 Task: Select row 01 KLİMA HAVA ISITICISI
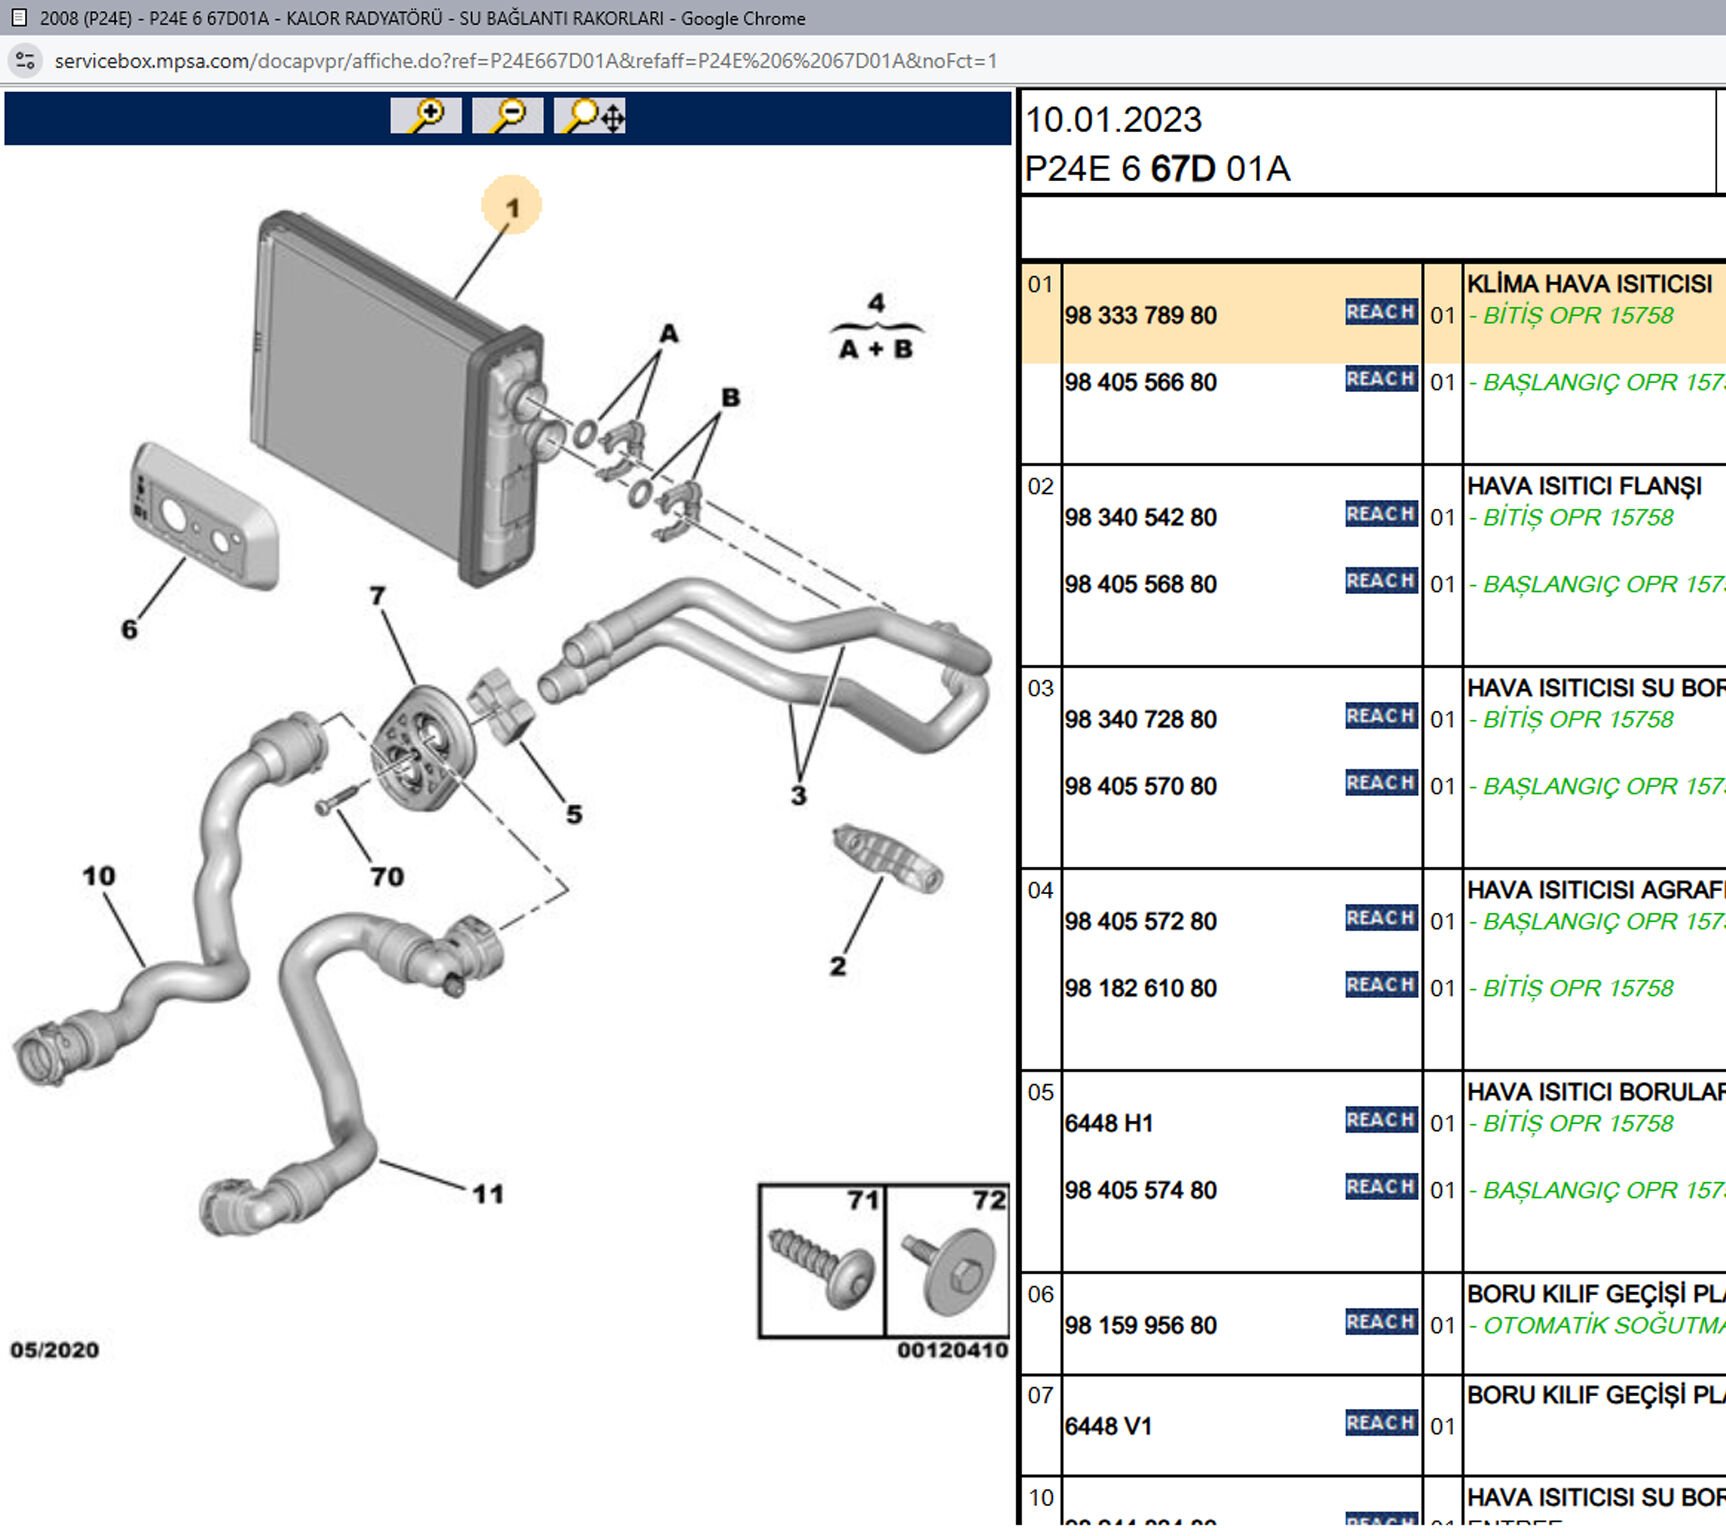(1589, 285)
